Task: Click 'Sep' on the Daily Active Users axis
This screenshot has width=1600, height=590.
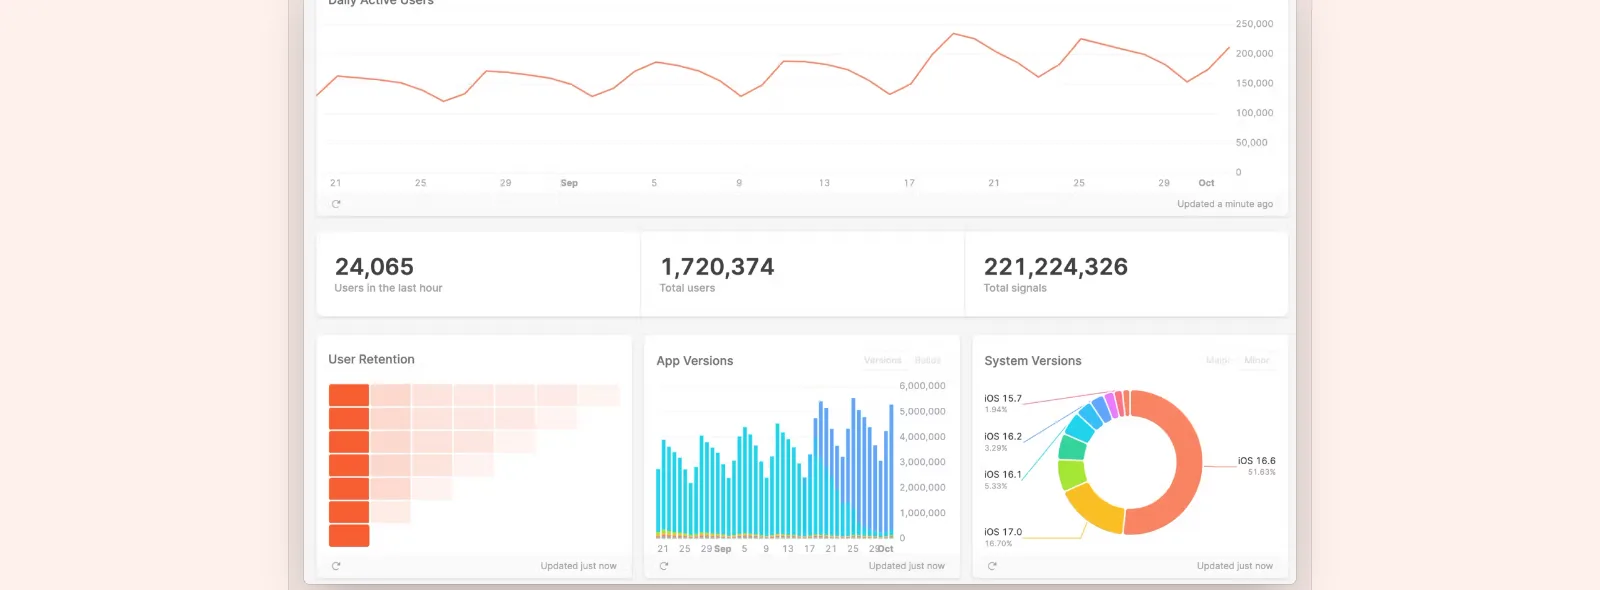Action: 569,183
